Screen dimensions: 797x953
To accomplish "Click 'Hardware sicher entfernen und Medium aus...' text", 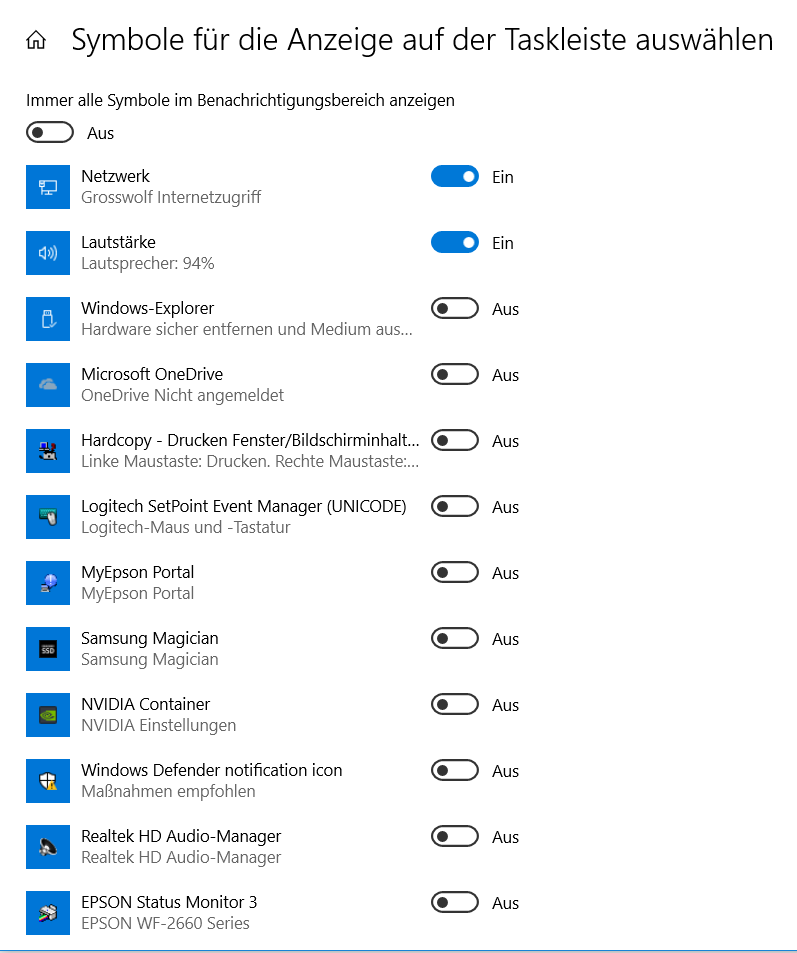I will click(247, 329).
